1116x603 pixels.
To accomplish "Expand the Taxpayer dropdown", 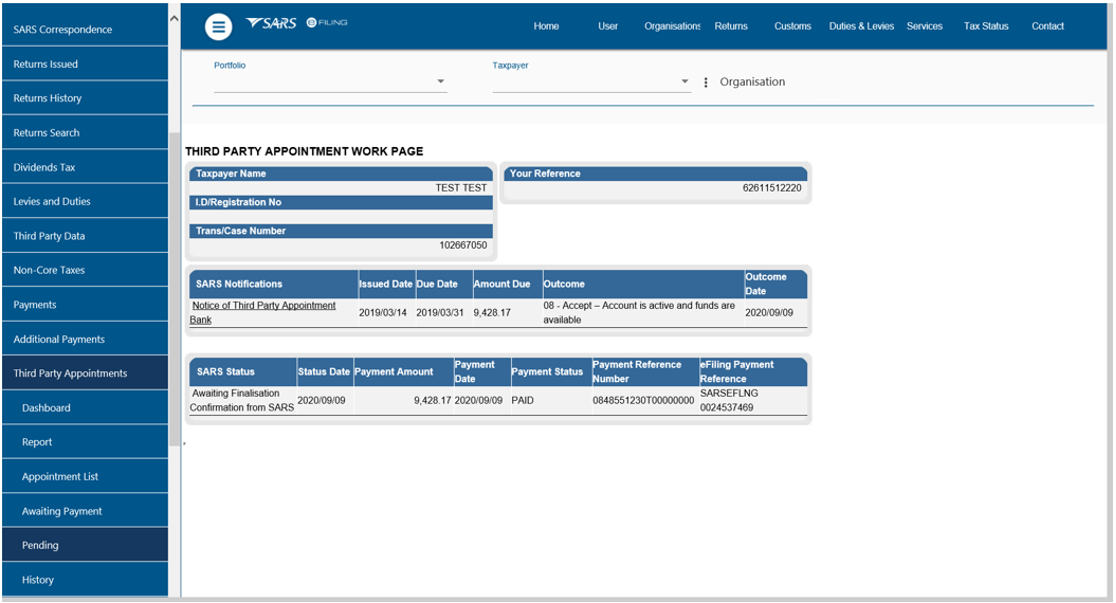I will point(685,82).
